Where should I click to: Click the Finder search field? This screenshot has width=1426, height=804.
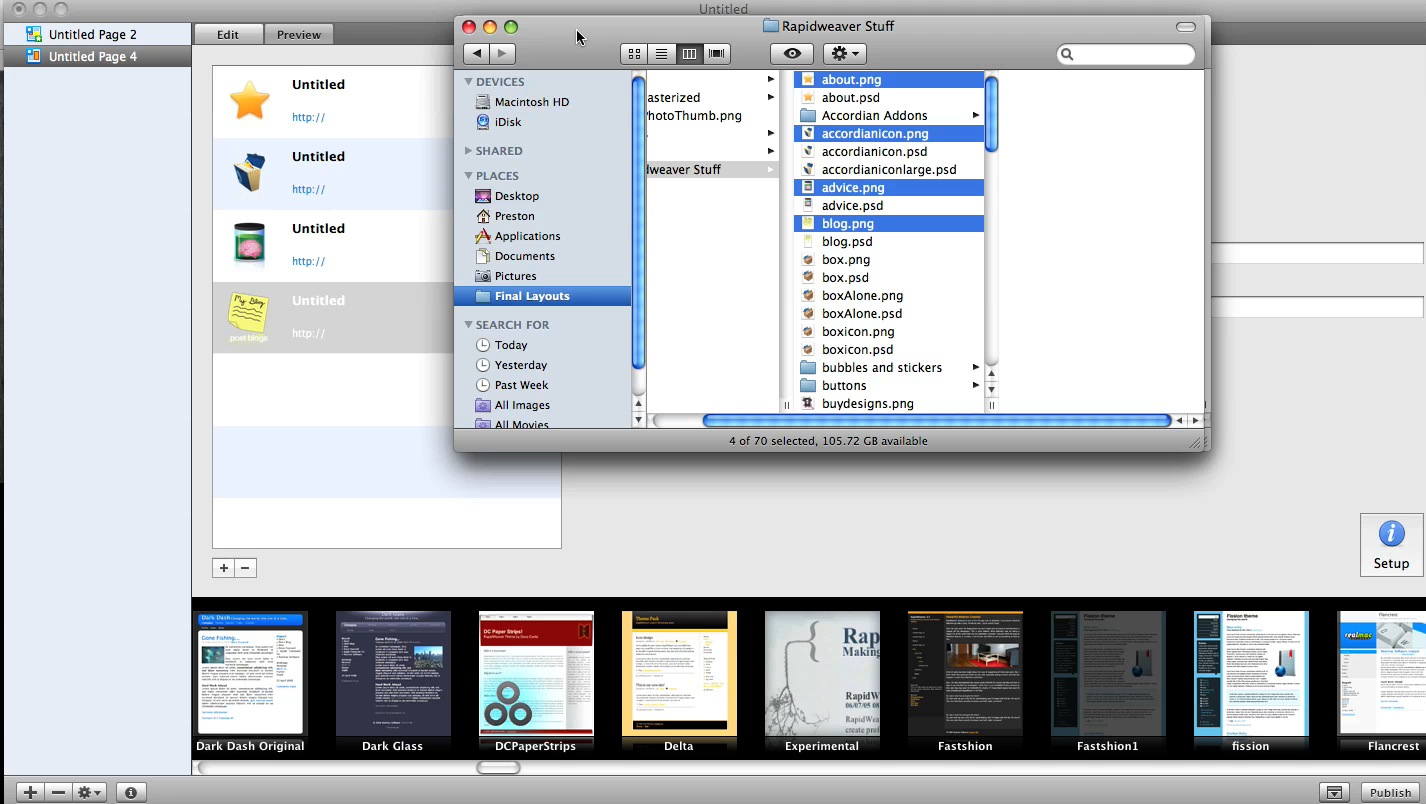click(1126, 54)
